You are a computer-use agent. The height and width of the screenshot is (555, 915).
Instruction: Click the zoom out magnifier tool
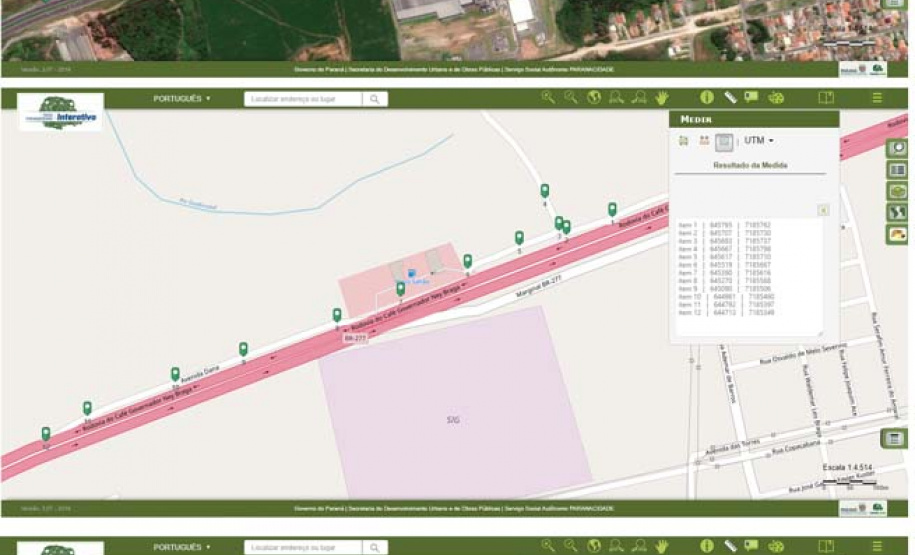[x=571, y=98]
